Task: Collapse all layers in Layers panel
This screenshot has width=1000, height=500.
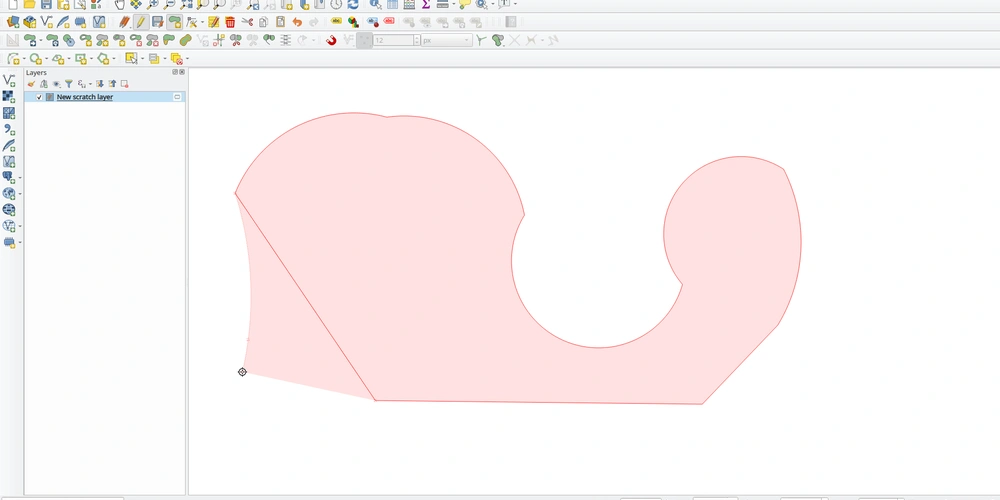Action: pyautogui.click(x=112, y=84)
